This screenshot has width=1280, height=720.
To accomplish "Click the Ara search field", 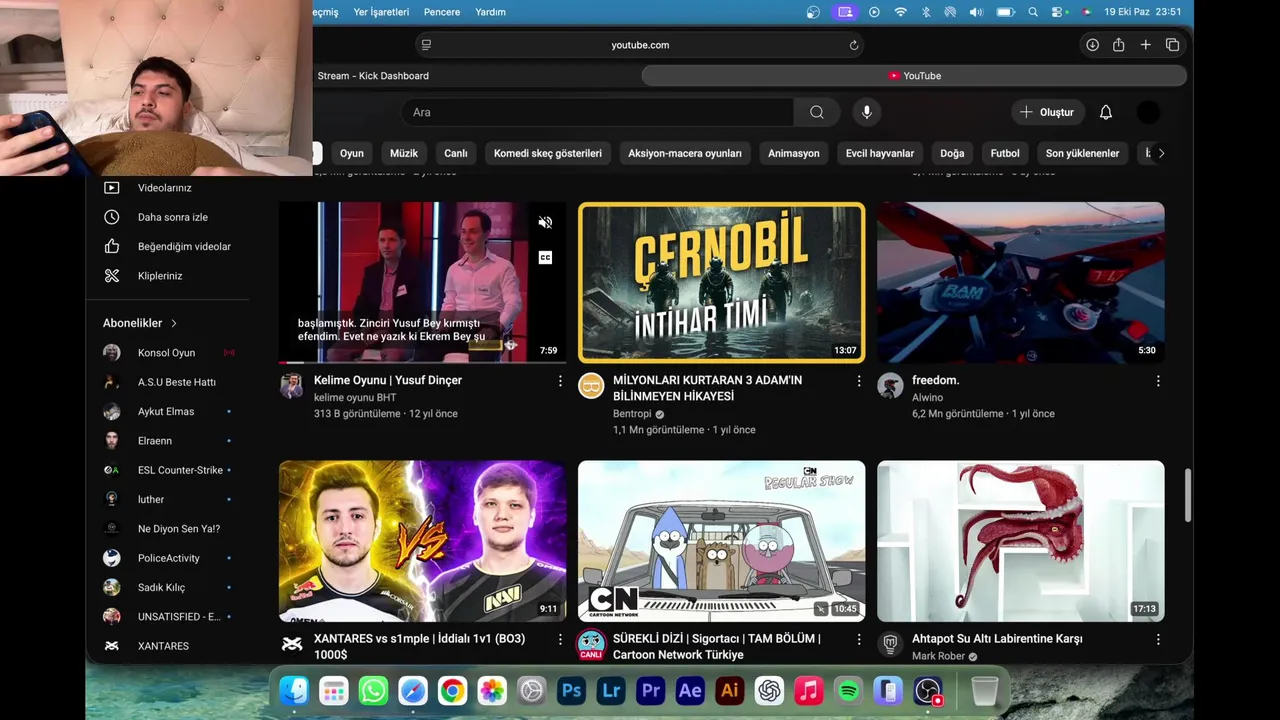I will pos(598,112).
